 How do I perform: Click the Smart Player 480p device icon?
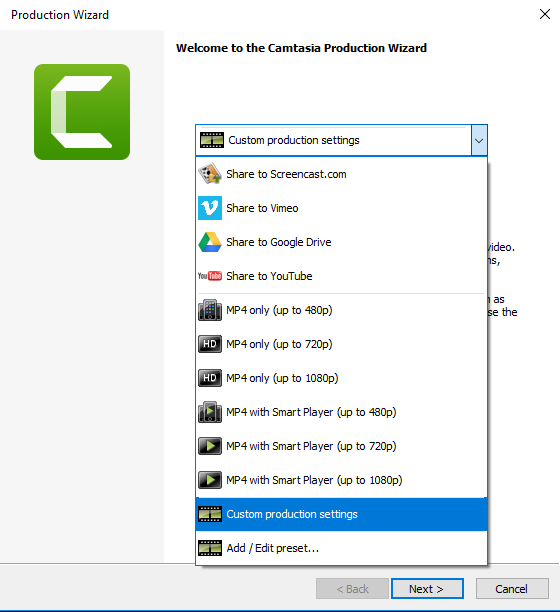(210, 412)
